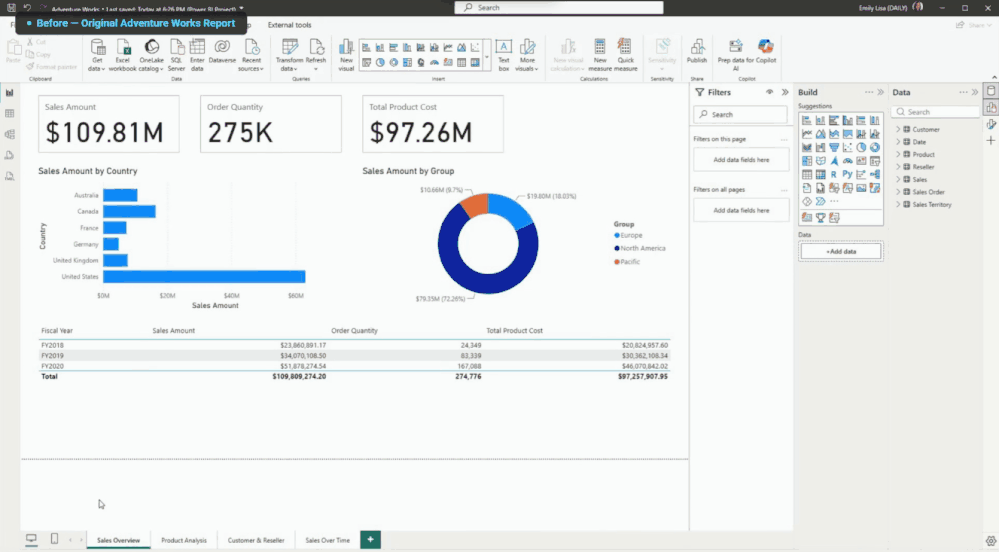Switch to Model view in left sidebar
The height and width of the screenshot is (552, 999).
tap(10, 134)
